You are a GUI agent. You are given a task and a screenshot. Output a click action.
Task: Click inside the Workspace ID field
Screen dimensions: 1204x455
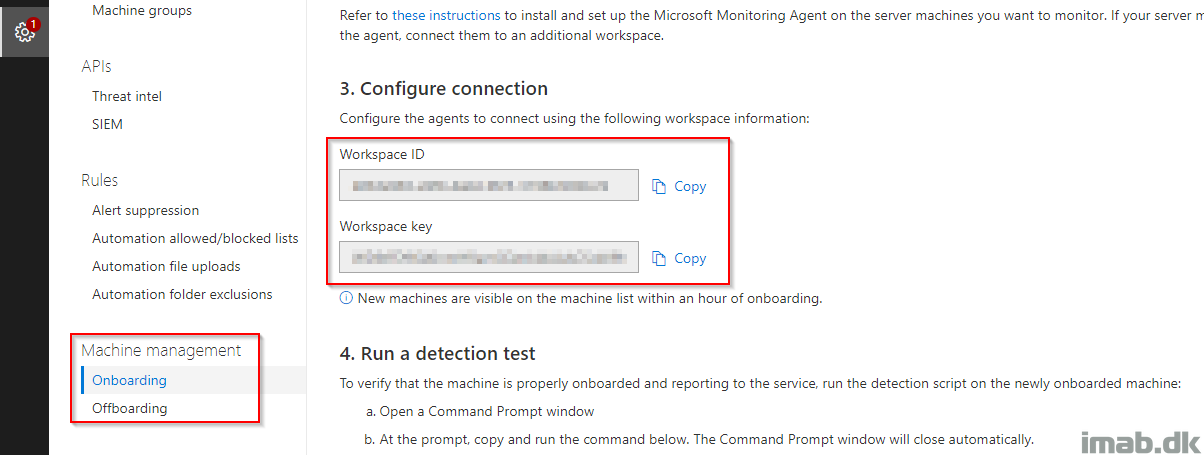click(x=489, y=185)
